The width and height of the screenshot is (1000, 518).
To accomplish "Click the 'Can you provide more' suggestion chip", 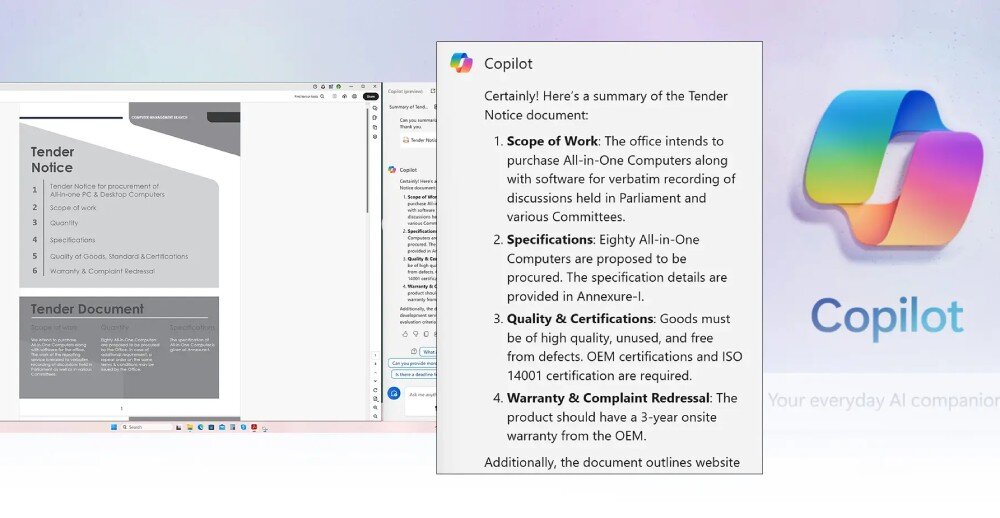I will tap(413, 363).
